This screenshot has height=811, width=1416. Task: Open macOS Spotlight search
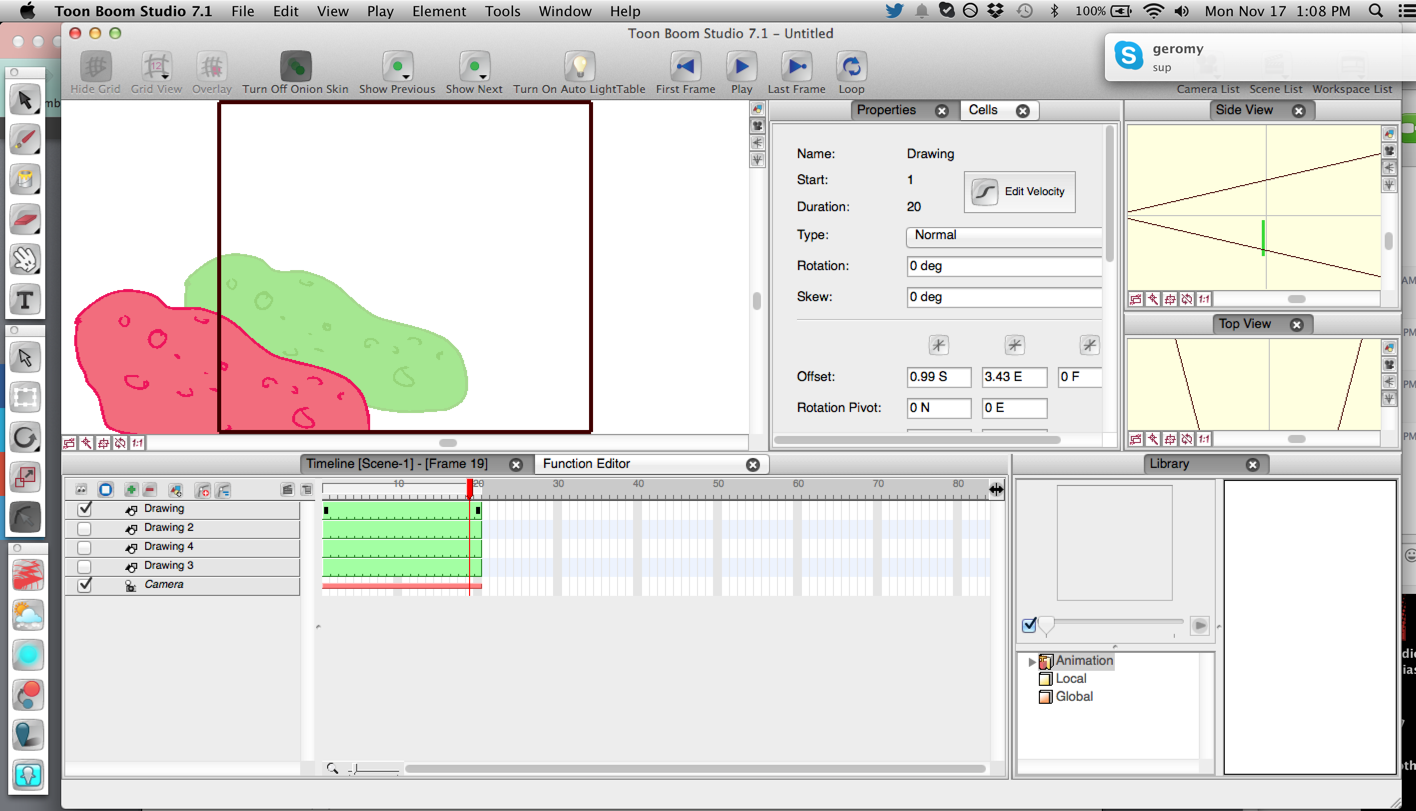tap(1375, 11)
